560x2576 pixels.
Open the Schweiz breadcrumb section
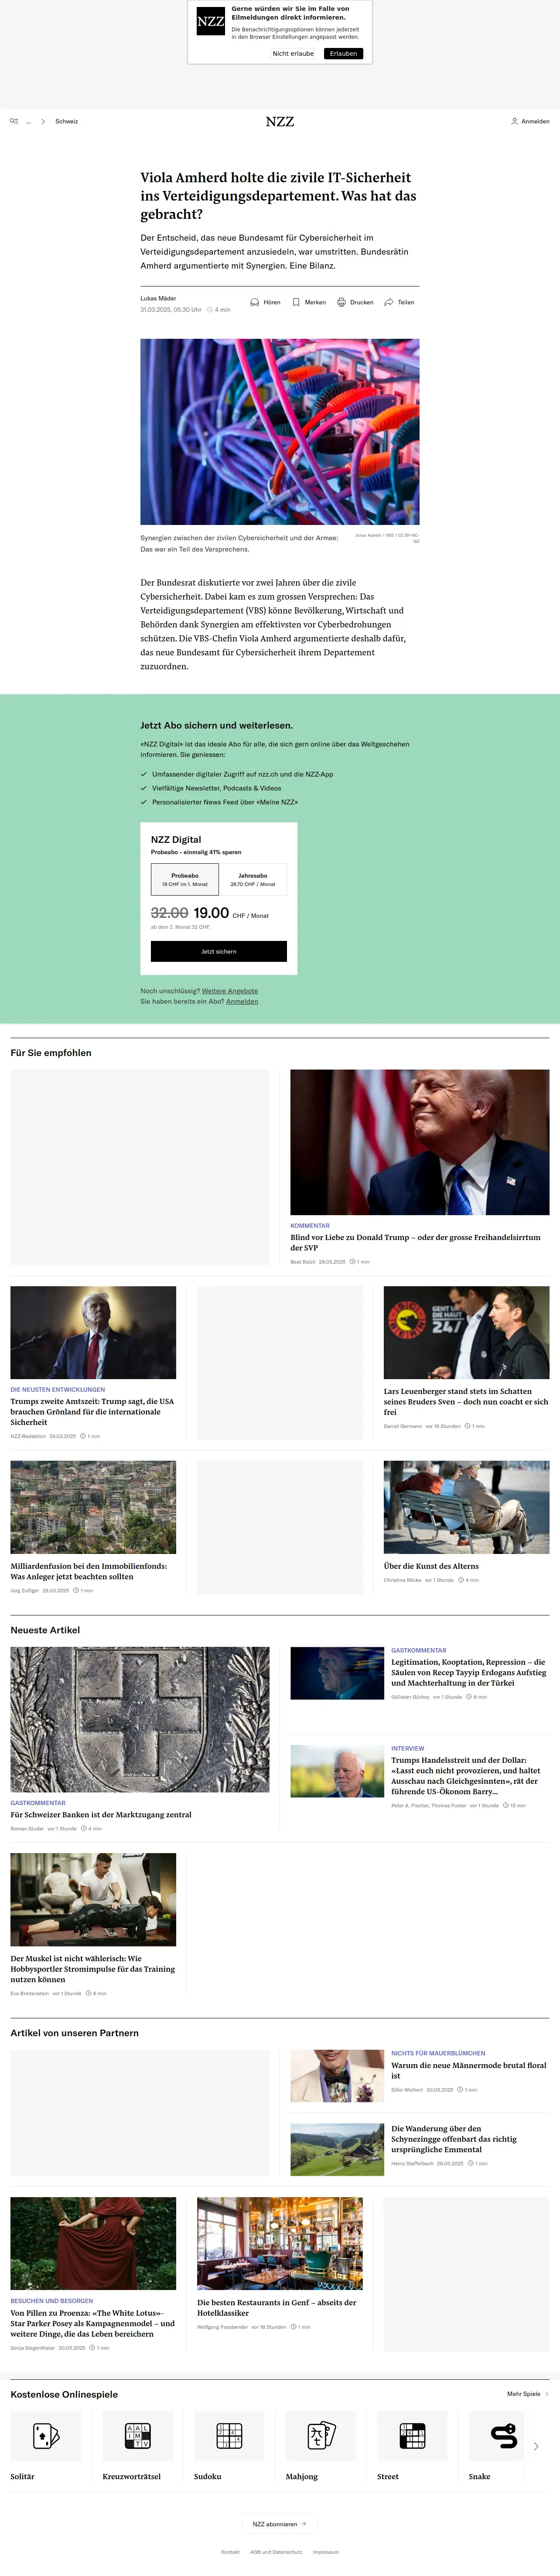coord(67,121)
